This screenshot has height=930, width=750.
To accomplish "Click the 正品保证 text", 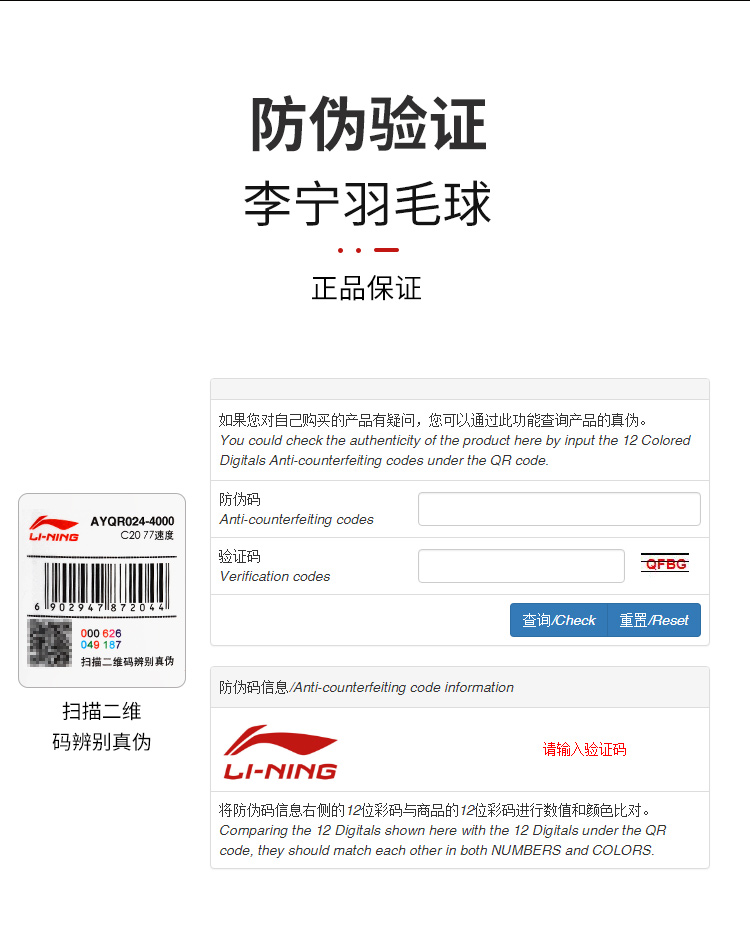I will pyautogui.click(x=366, y=289).
